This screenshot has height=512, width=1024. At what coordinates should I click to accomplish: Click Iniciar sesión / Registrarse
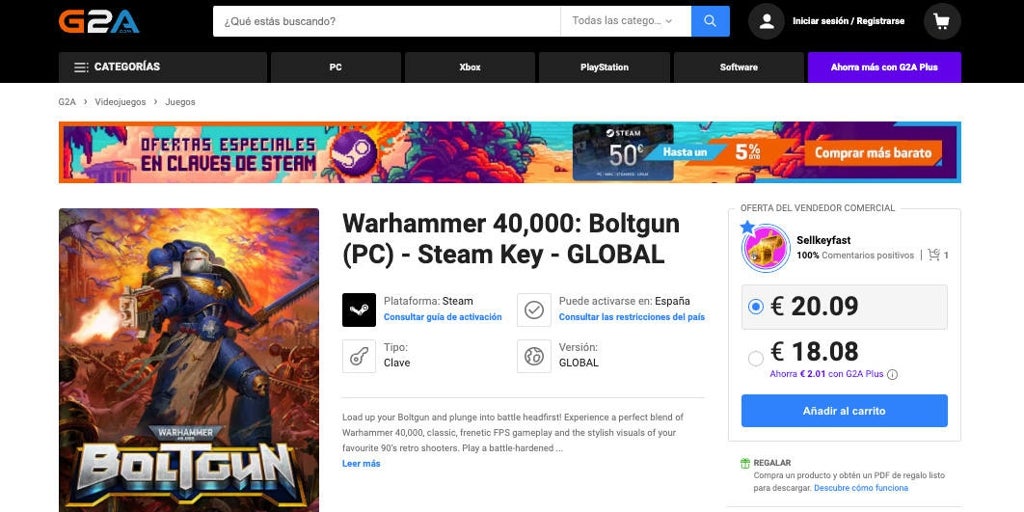pos(848,21)
